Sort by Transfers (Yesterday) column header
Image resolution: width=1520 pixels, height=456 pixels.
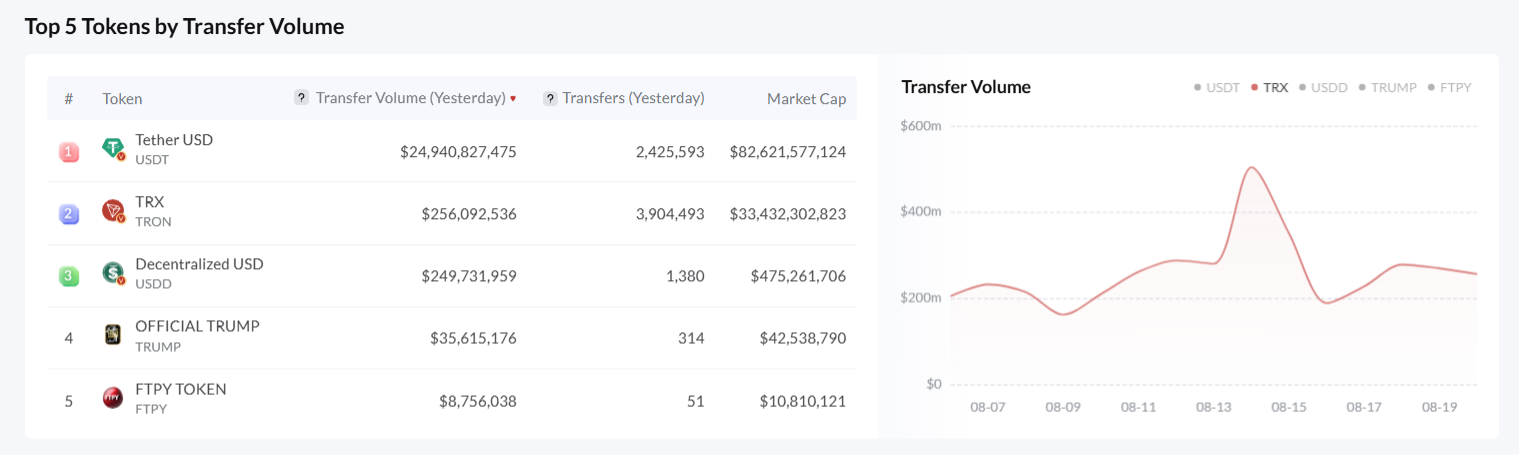[633, 98]
